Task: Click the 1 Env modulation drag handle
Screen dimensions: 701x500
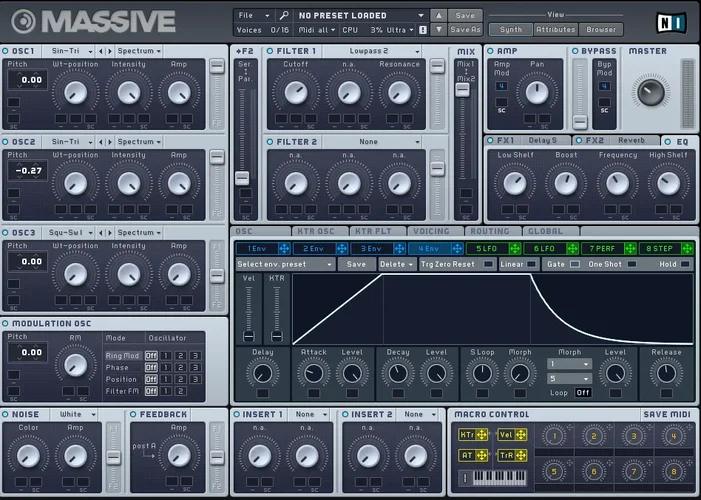Action: click(x=283, y=248)
